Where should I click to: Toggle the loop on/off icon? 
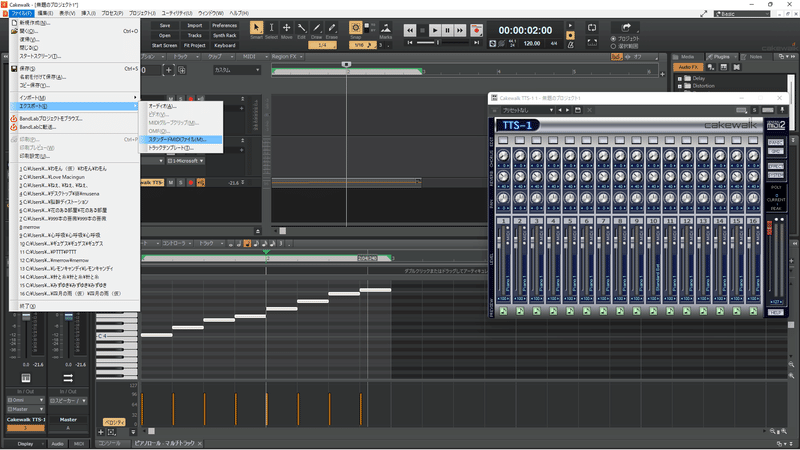pyautogui.click(x=592, y=28)
